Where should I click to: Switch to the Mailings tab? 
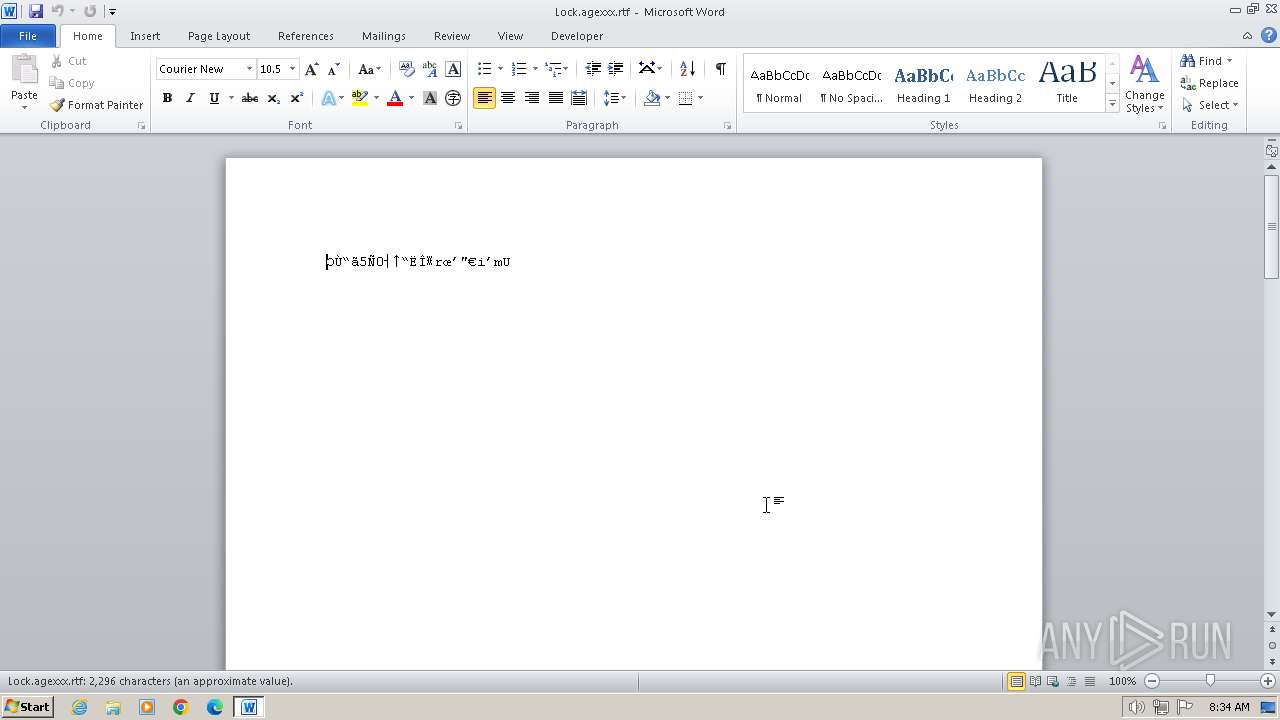tap(384, 36)
